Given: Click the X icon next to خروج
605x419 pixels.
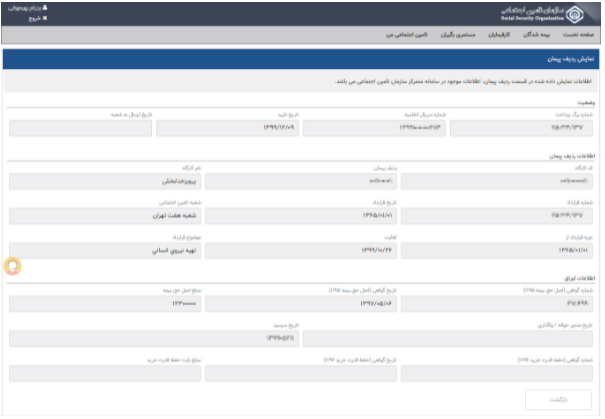Looking at the screenshot, I should [45, 18].
